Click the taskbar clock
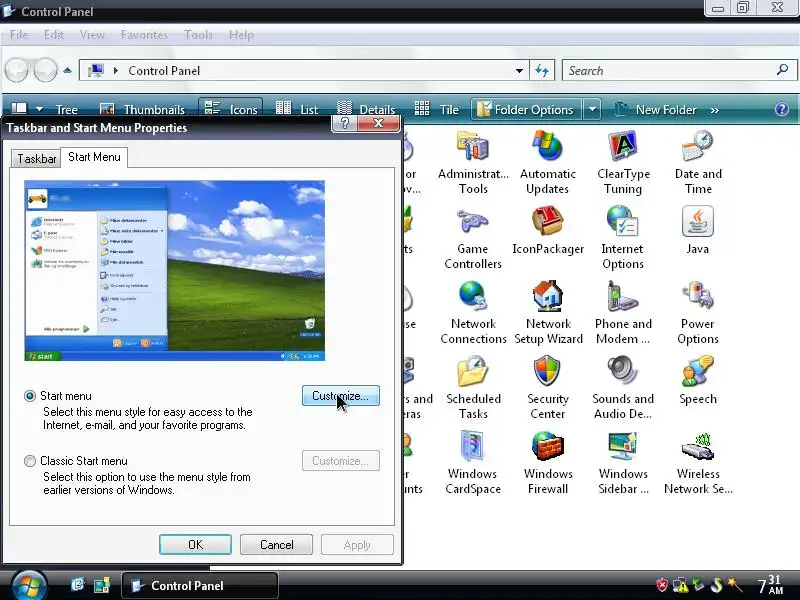The height and width of the screenshot is (600, 800). (770, 585)
